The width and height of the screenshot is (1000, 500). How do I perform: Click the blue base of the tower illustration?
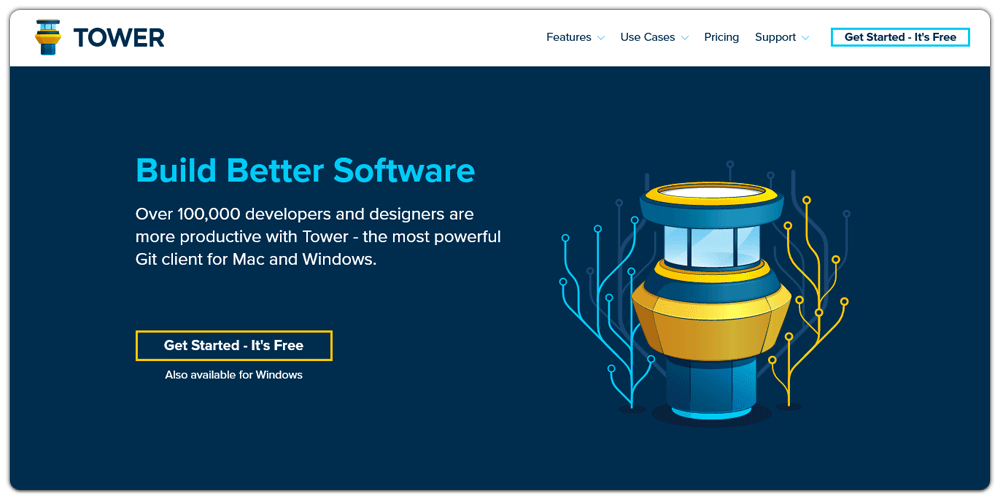pyautogui.click(x=711, y=385)
